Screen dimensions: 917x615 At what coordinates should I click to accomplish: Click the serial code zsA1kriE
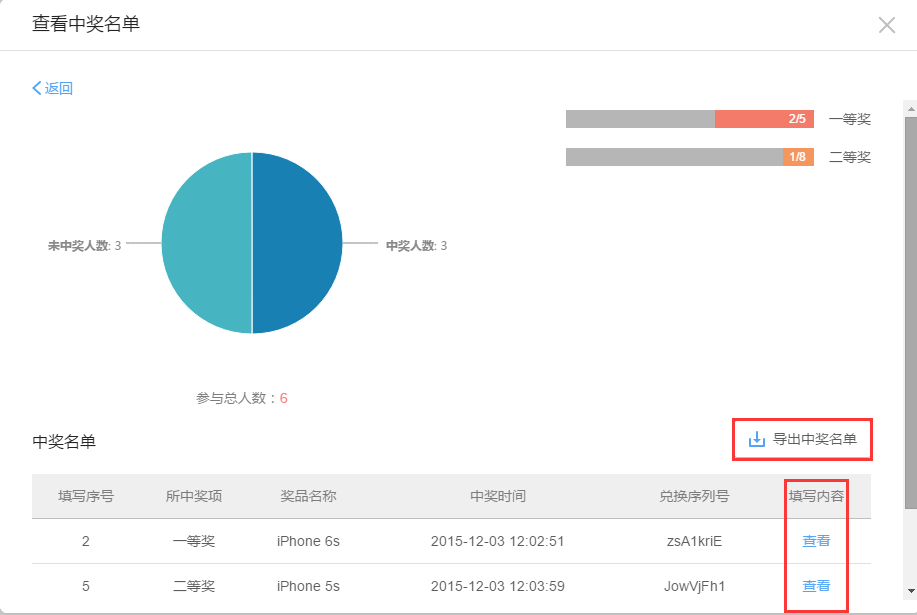694,541
